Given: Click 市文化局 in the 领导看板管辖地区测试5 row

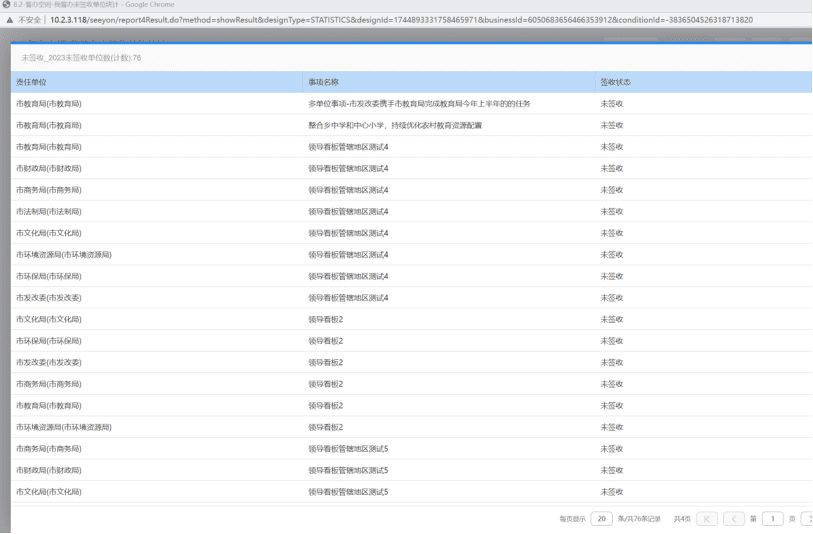Looking at the screenshot, I should (49, 492).
